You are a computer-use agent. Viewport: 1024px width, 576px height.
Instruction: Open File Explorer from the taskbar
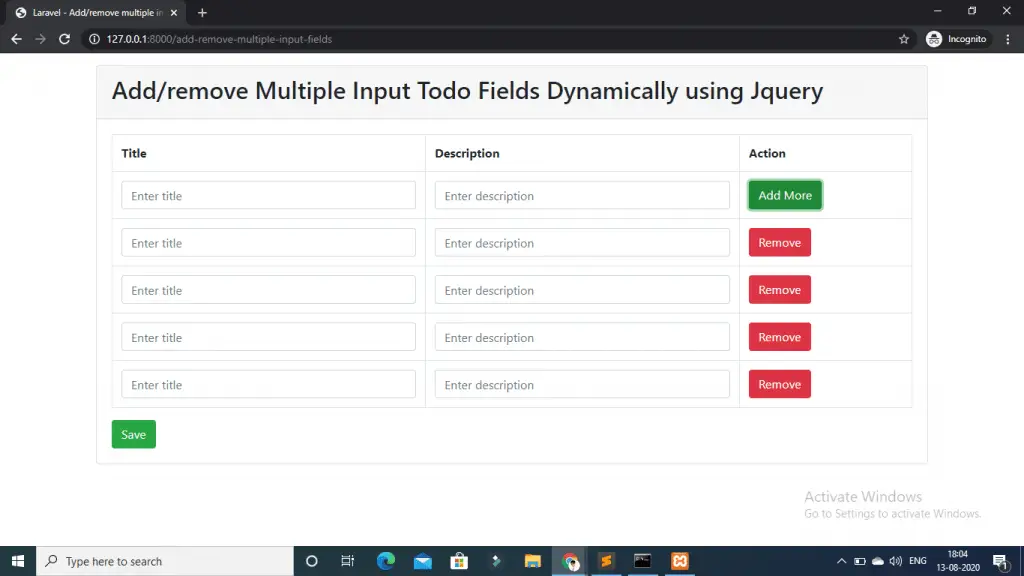pos(534,561)
